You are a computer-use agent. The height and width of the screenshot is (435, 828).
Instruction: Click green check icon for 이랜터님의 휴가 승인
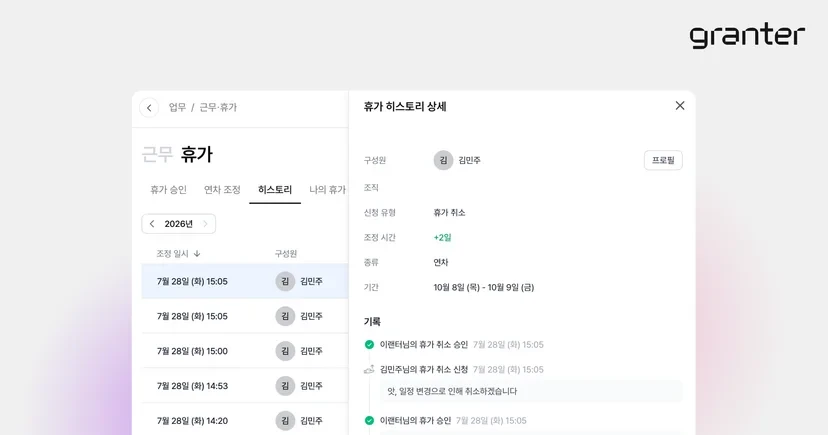[x=369, y=421]
